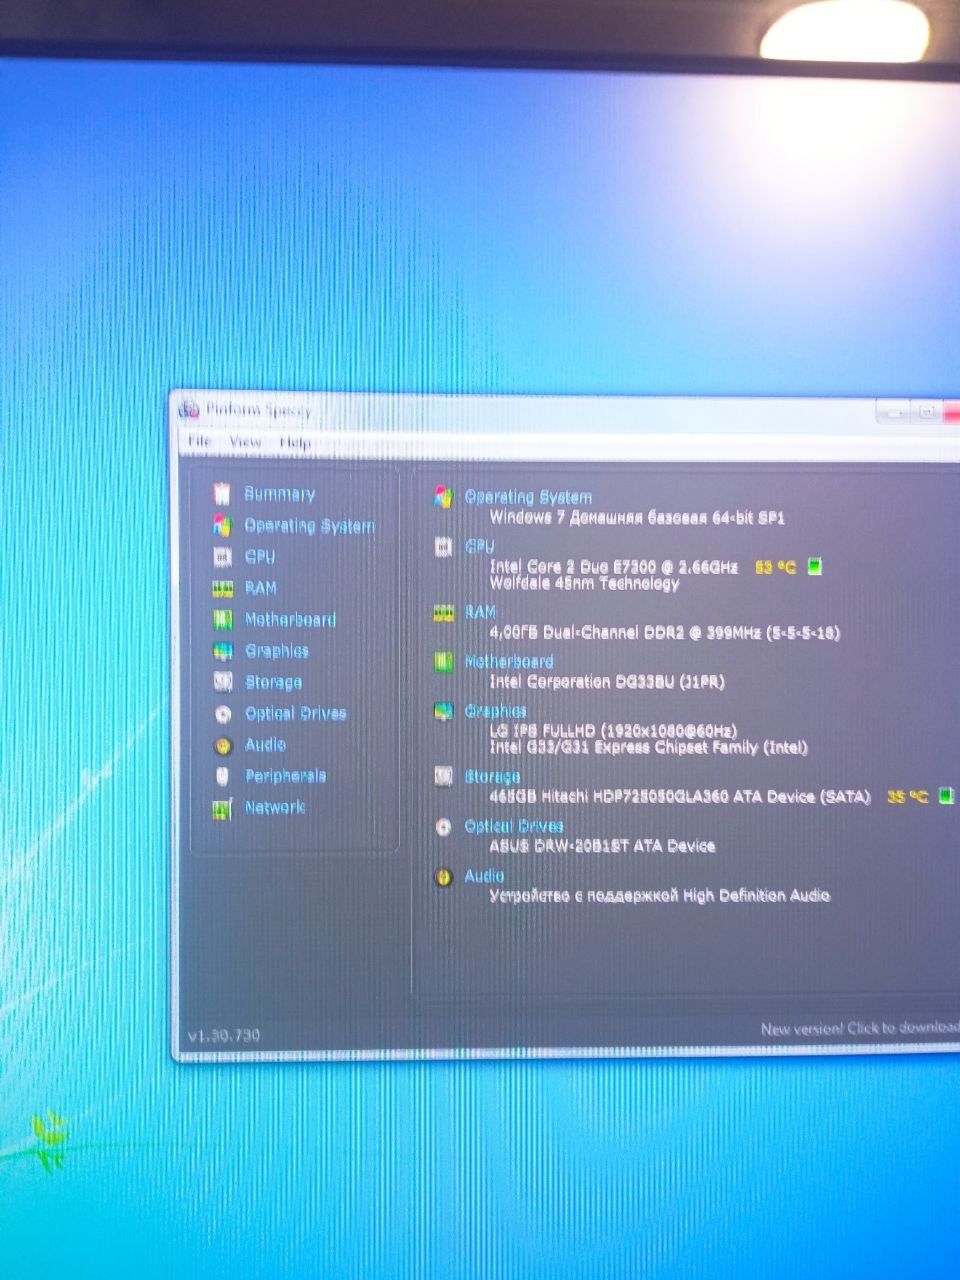Open Storage heading link in summary
The width and height of the screenshot is (960, 1280).
click(492, 776)
